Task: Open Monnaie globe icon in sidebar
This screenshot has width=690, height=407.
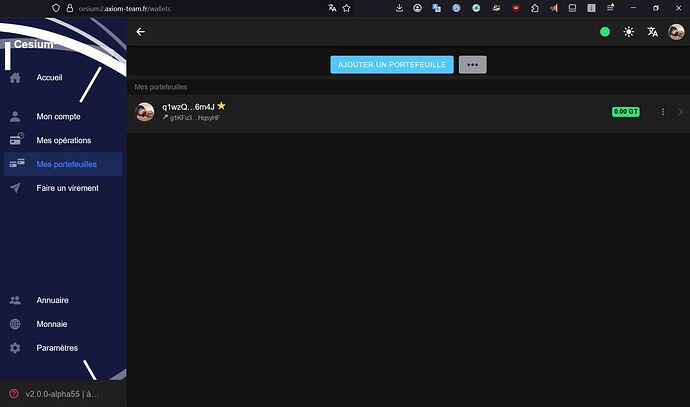Action: [16, 324]
